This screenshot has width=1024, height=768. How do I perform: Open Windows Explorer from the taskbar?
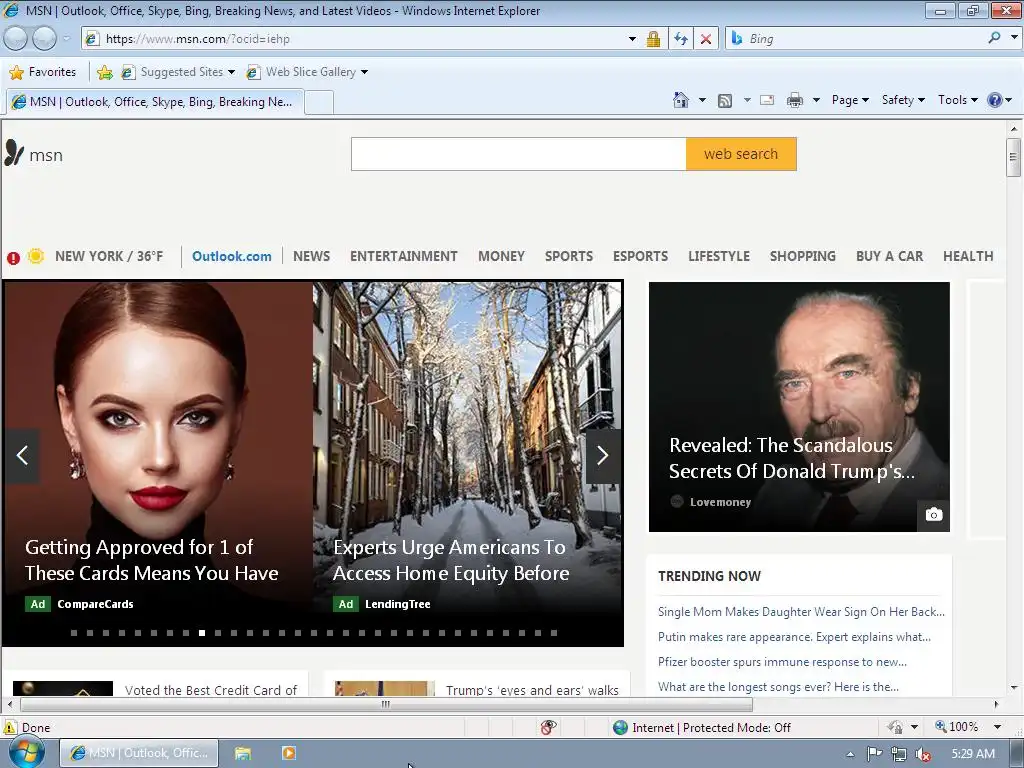tap(243, 753)
